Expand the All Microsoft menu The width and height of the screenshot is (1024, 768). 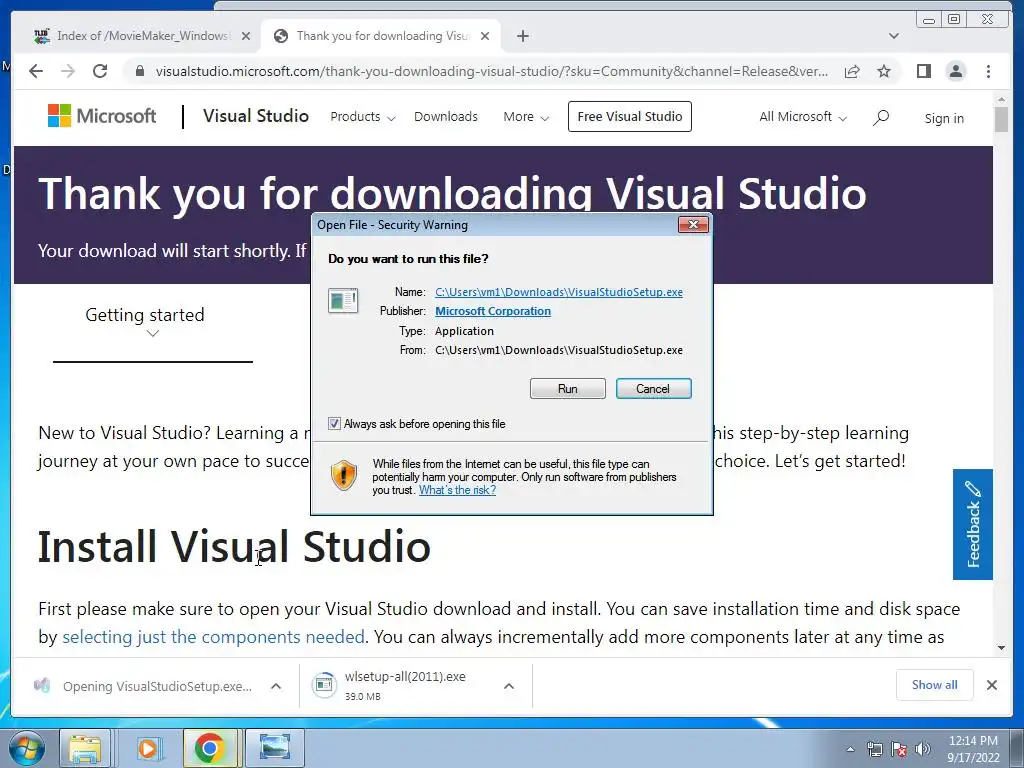(x=803, y=117)
